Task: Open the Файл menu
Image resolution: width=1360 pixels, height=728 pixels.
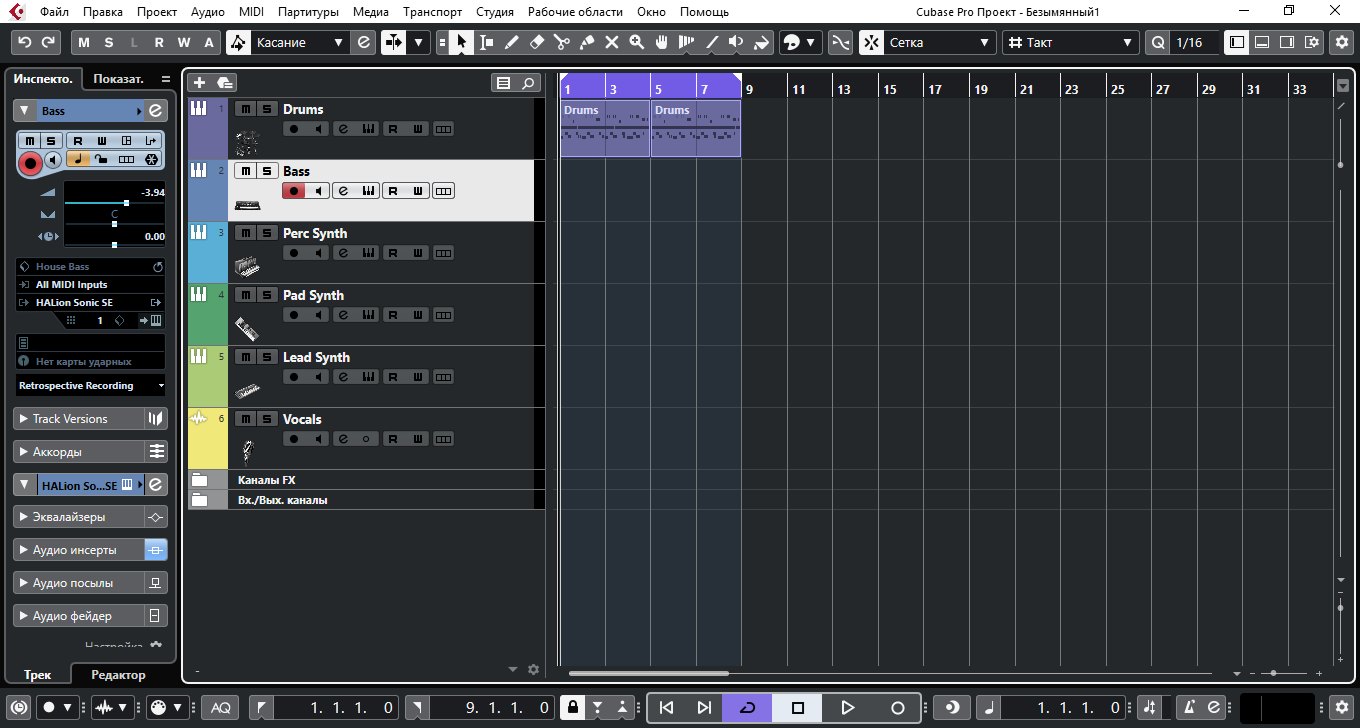Action: click(x=56, y=12)
